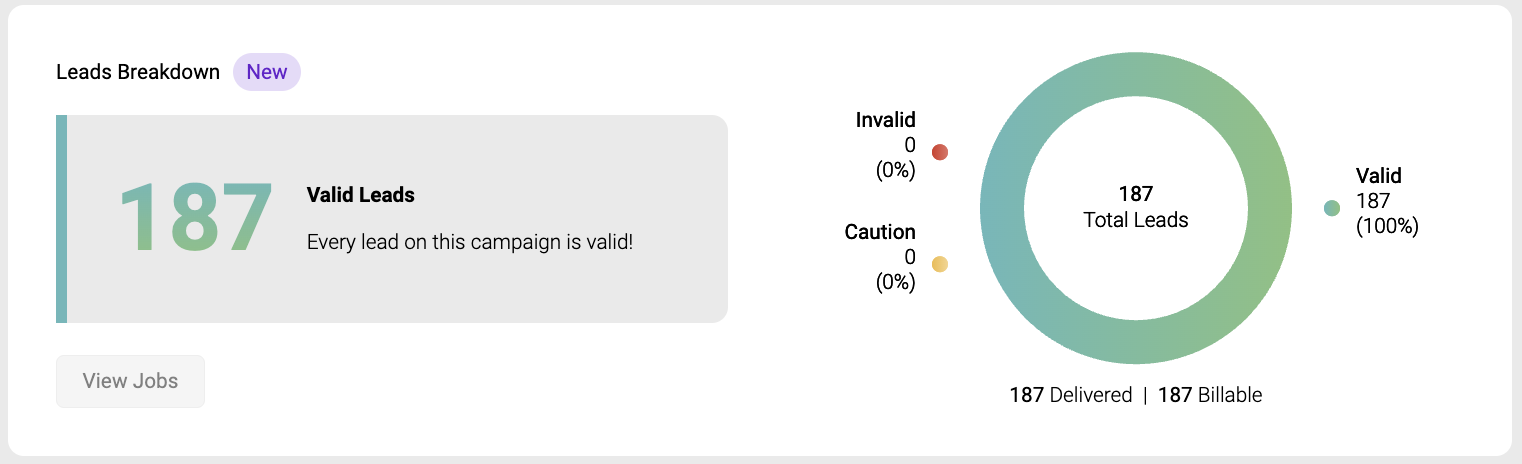1522x464 pixels.
Task: Select the Valid 187 (100%) legend label
Action: coord(1387,201)
